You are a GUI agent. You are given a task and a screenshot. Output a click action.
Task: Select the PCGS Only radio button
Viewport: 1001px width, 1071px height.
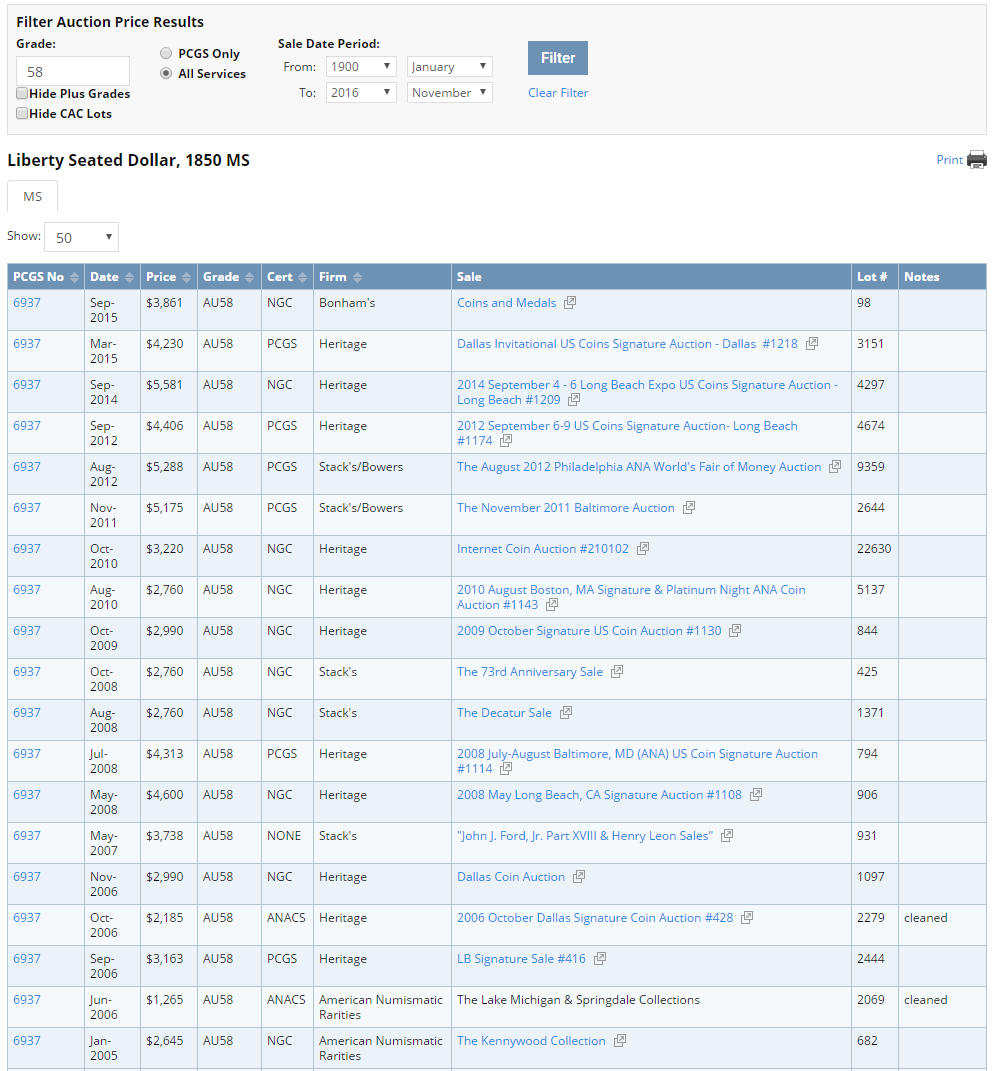point(166,53)
